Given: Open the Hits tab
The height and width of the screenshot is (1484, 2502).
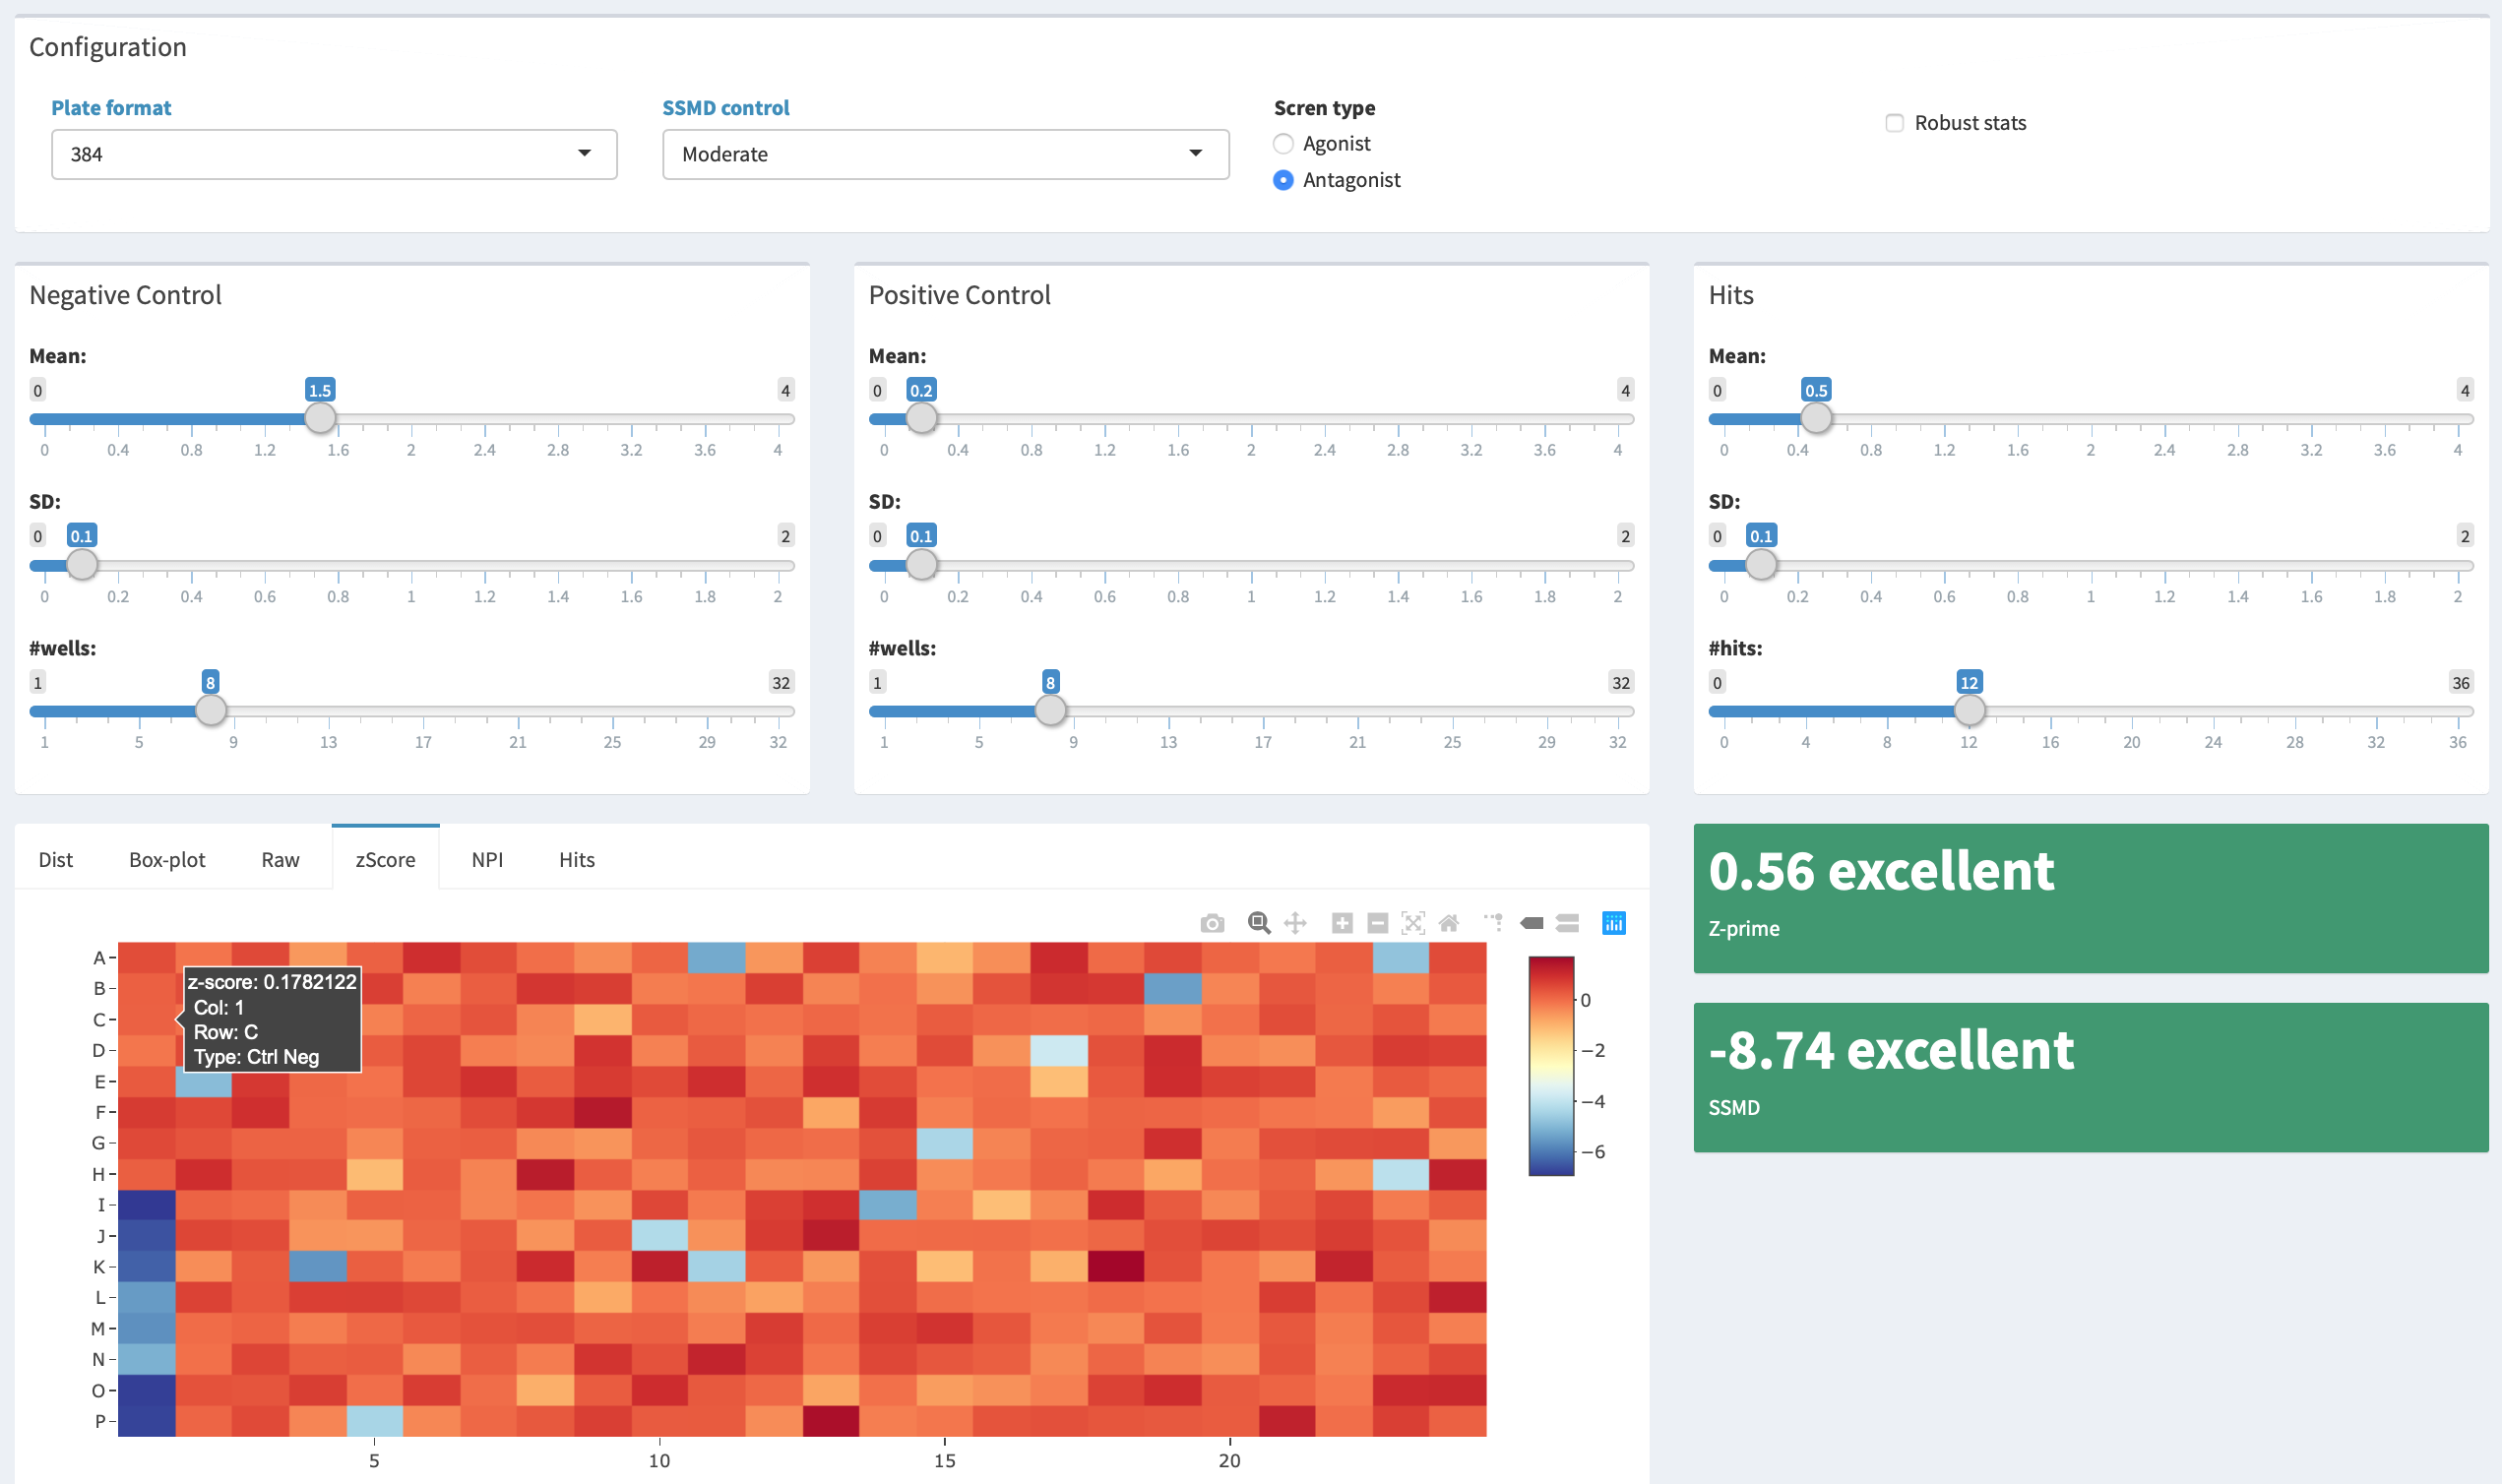Looking at the screenshot, I should tap(576, 860).
